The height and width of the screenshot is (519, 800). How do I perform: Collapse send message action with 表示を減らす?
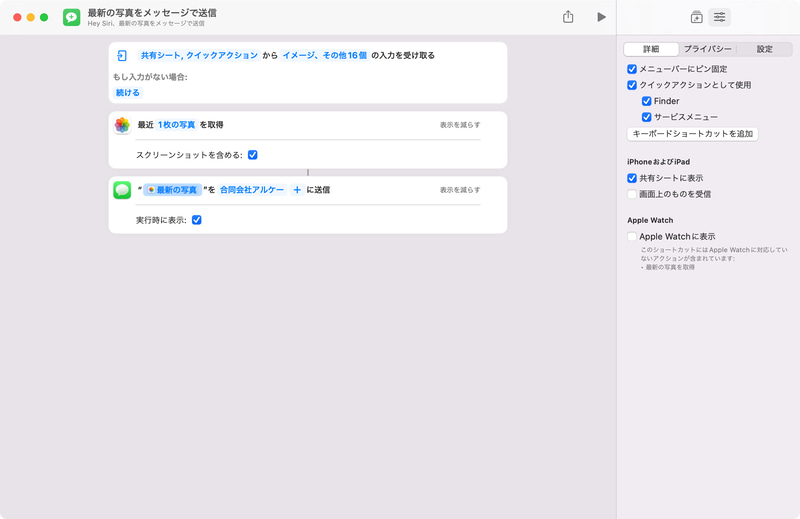click(x=460, y=190)
